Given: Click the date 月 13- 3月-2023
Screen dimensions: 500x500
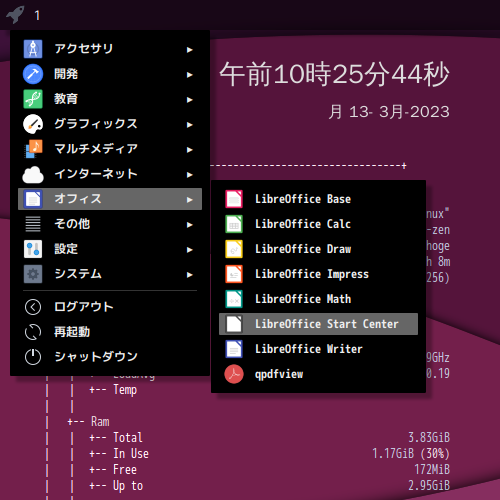Looking at the screenshot, I should click(389, 112).
